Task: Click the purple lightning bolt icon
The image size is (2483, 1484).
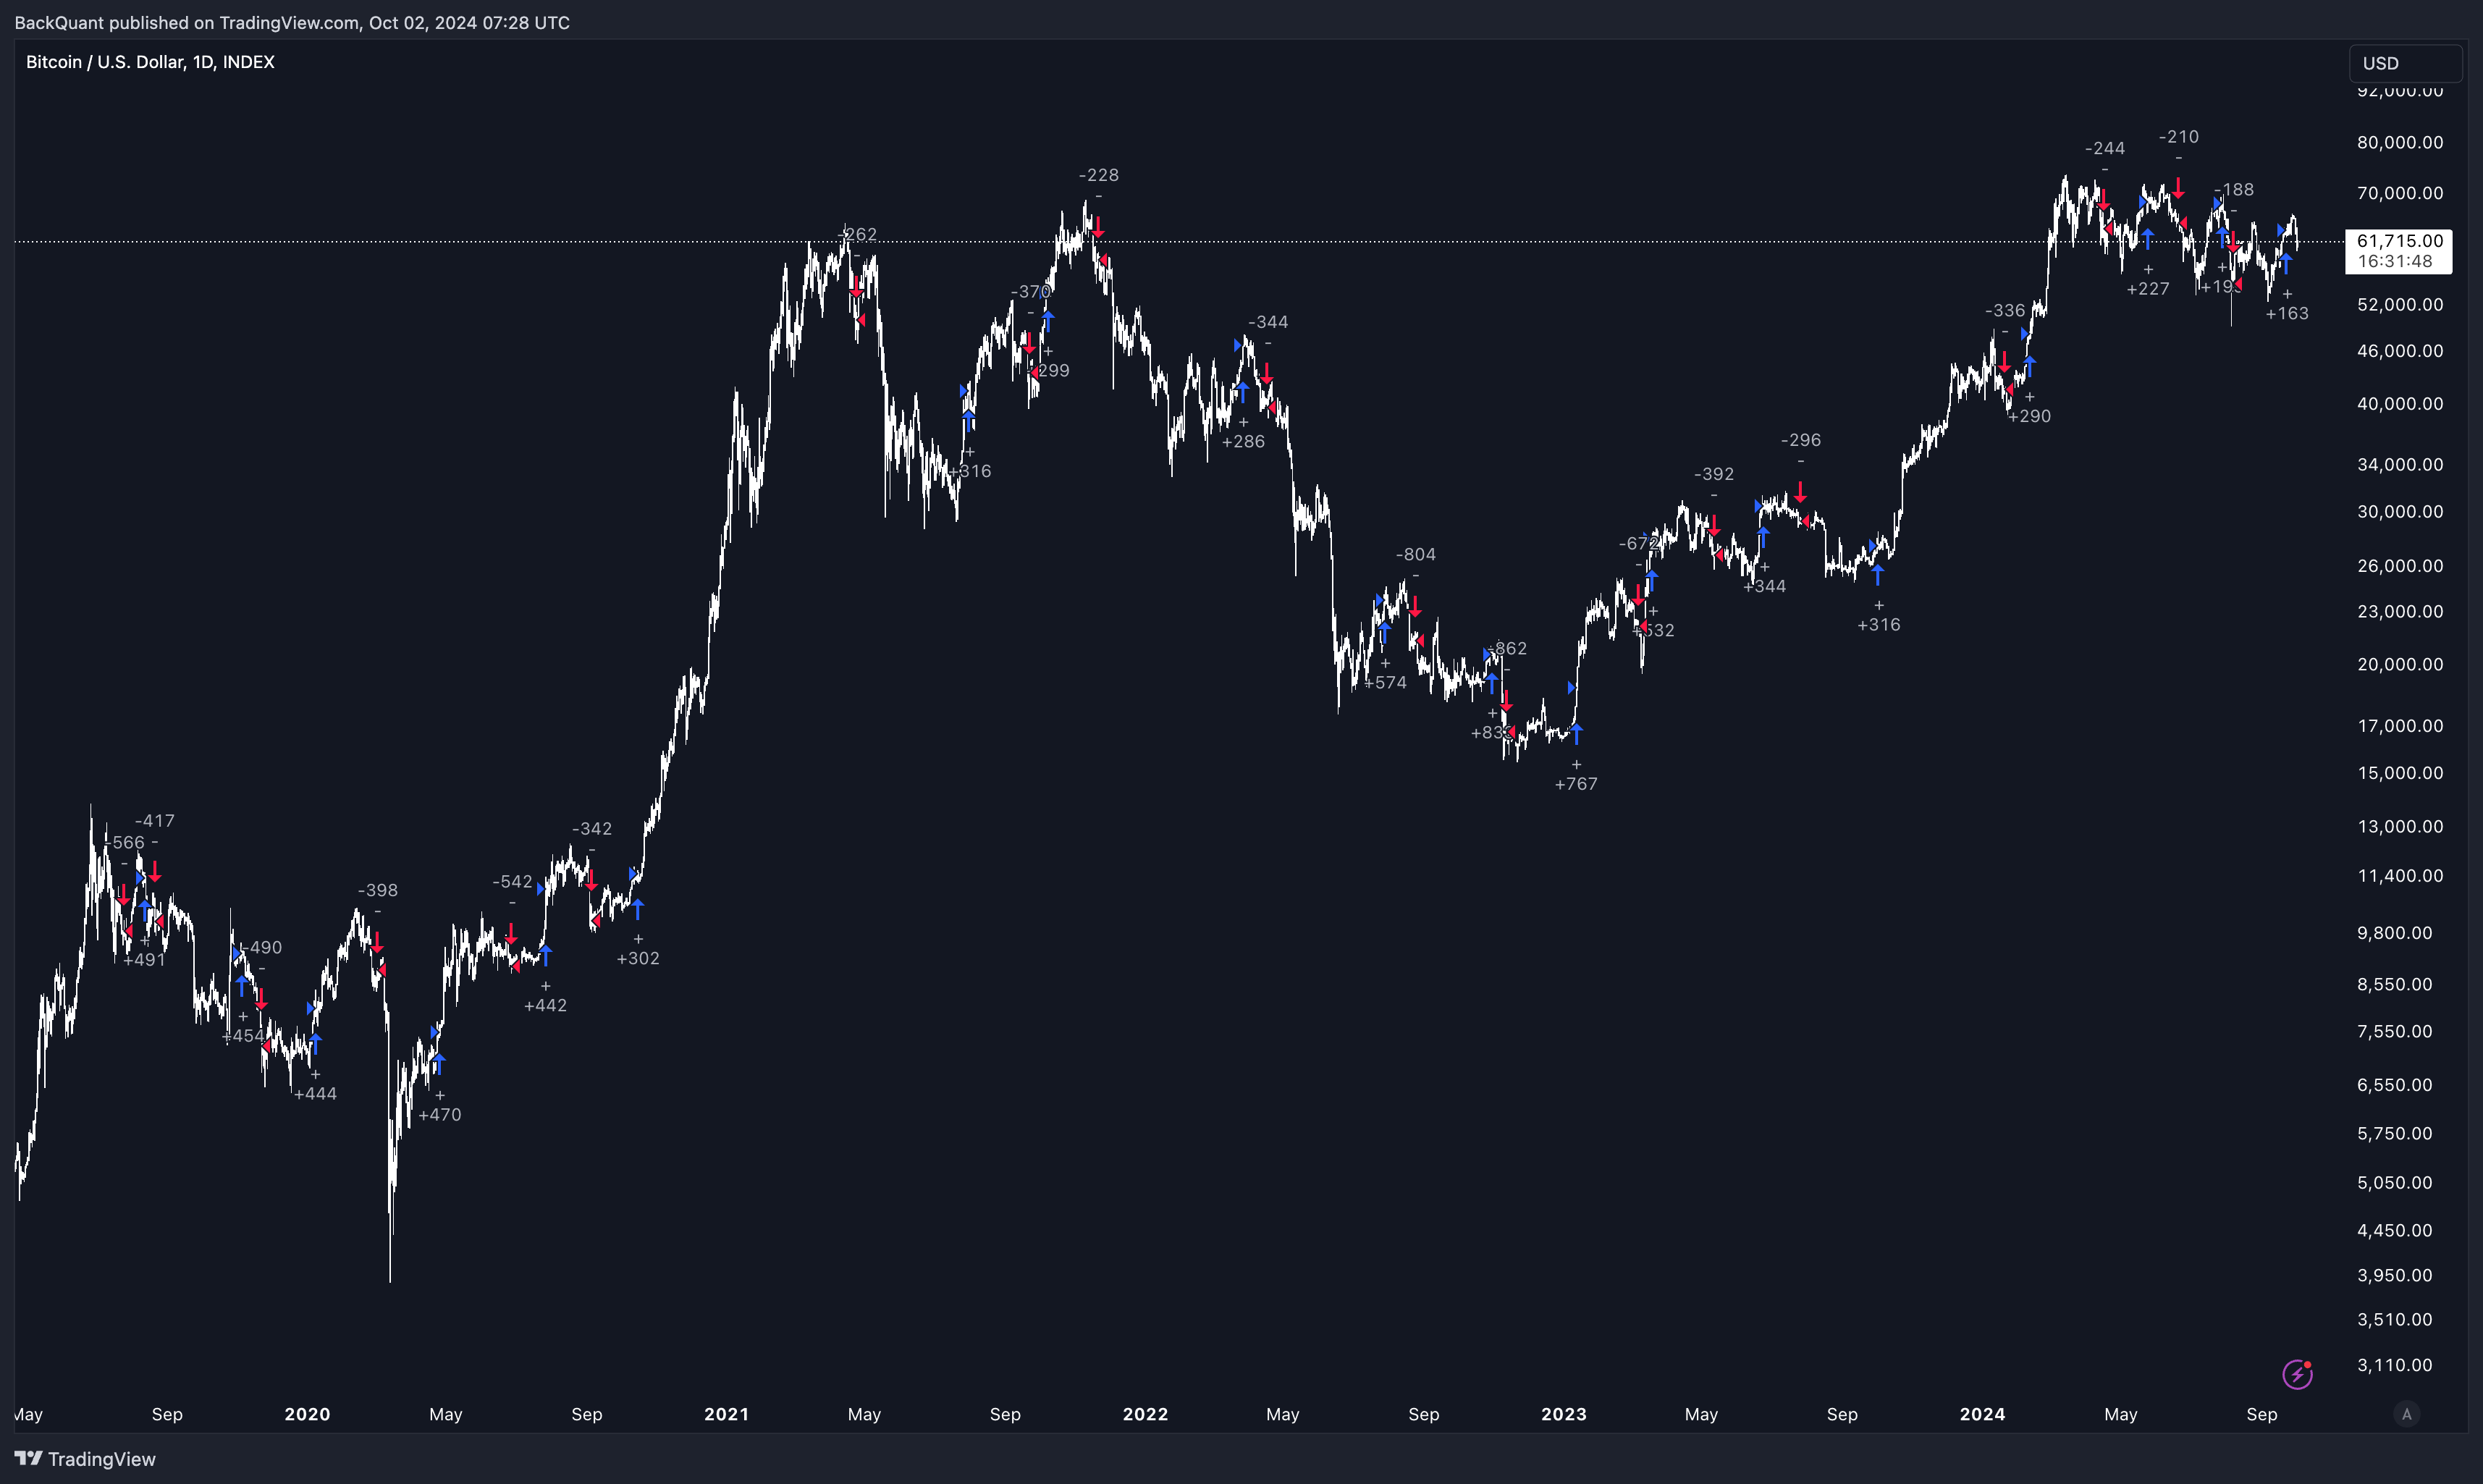Action: click(2297, 1374)
